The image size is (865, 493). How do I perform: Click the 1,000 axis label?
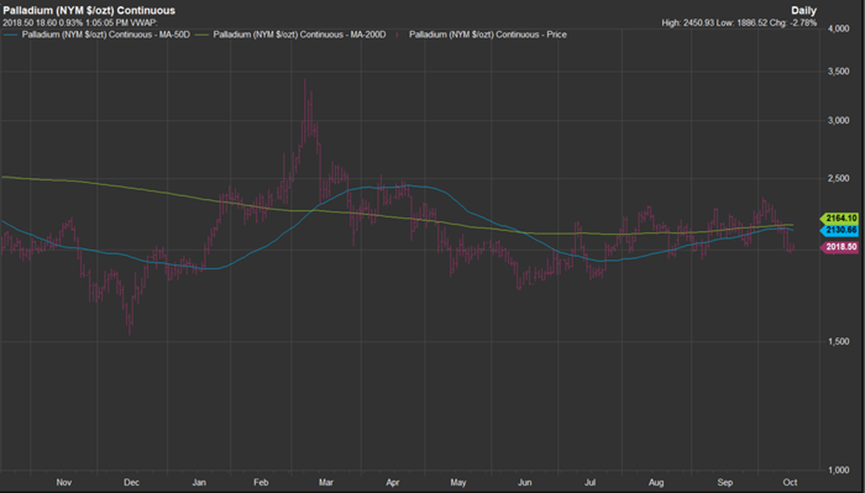839,470
